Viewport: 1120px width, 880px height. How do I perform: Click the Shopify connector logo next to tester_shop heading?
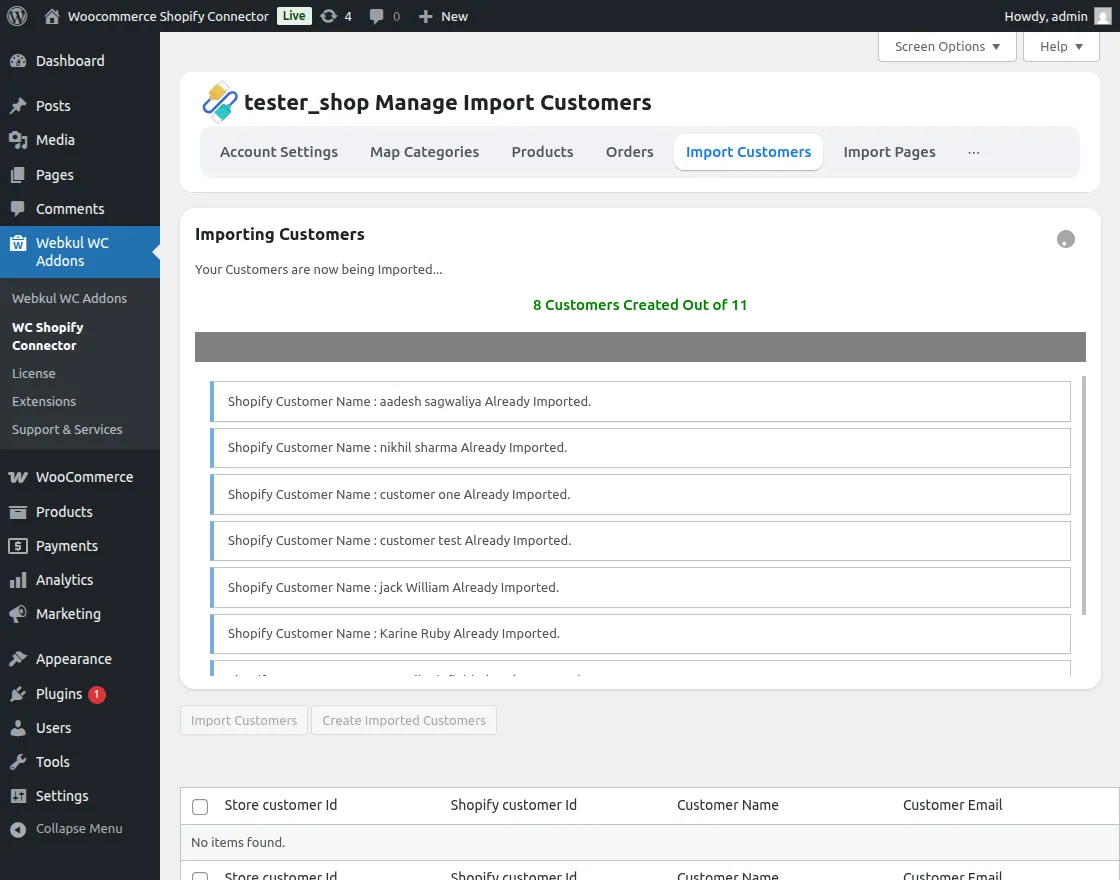click(x=220, y=102)
